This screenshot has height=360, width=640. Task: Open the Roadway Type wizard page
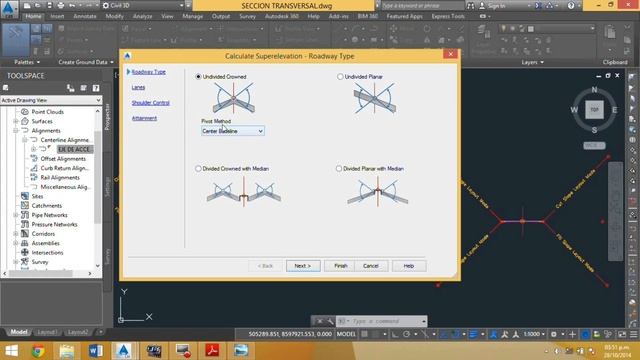pos(149,71)
